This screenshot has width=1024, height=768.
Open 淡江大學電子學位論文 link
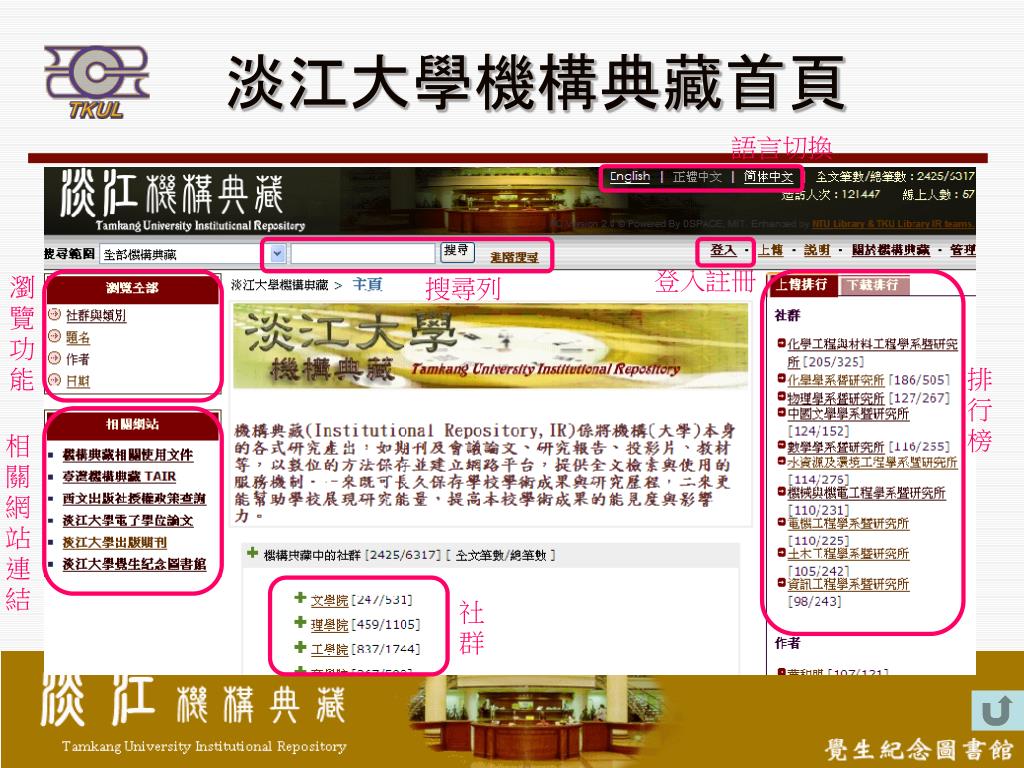pyautogui.click(x=127, y=520)
